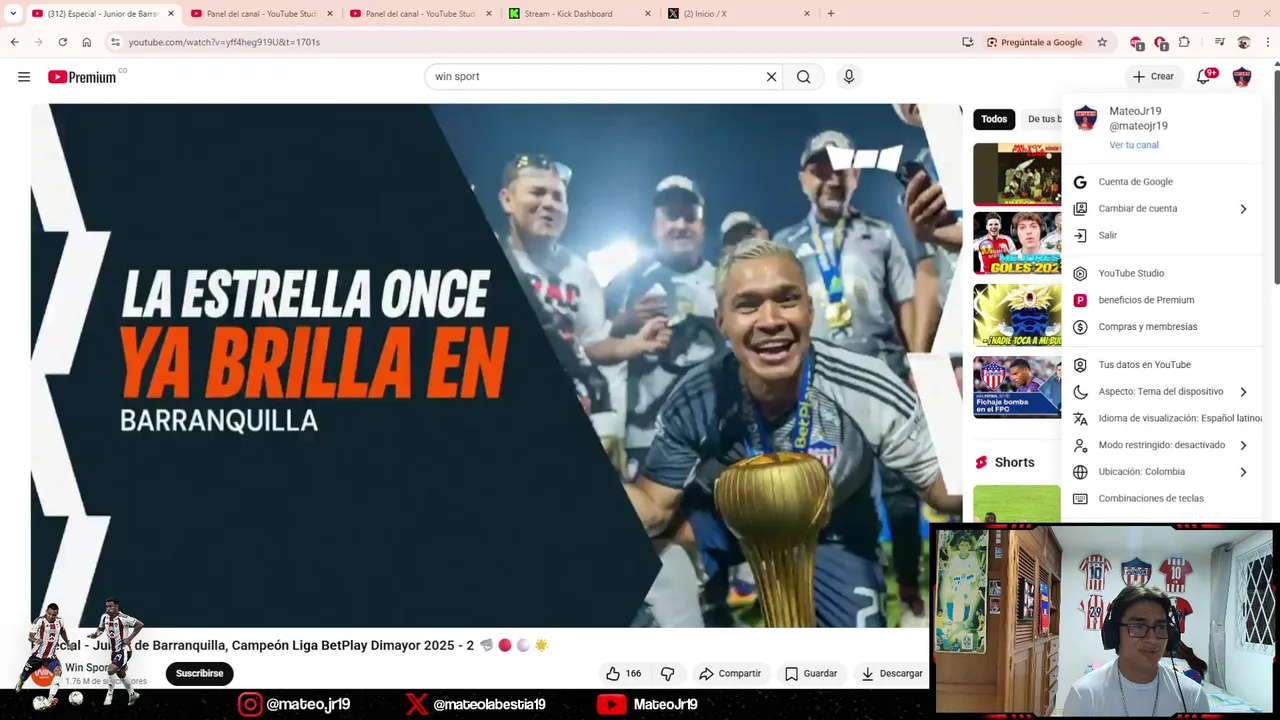The height and width of the screenshot is (720, 1280).
Task: Expand Cambiar de cuenta submenu
Action: point(1162,209)
